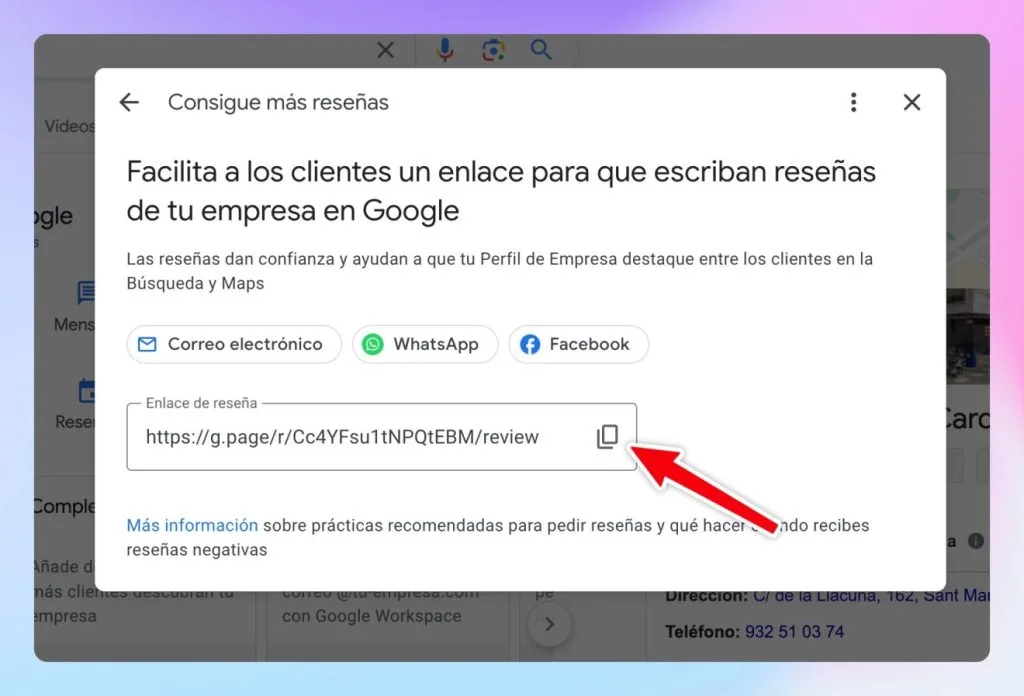Click the next arrow chevron on background card

550,625
